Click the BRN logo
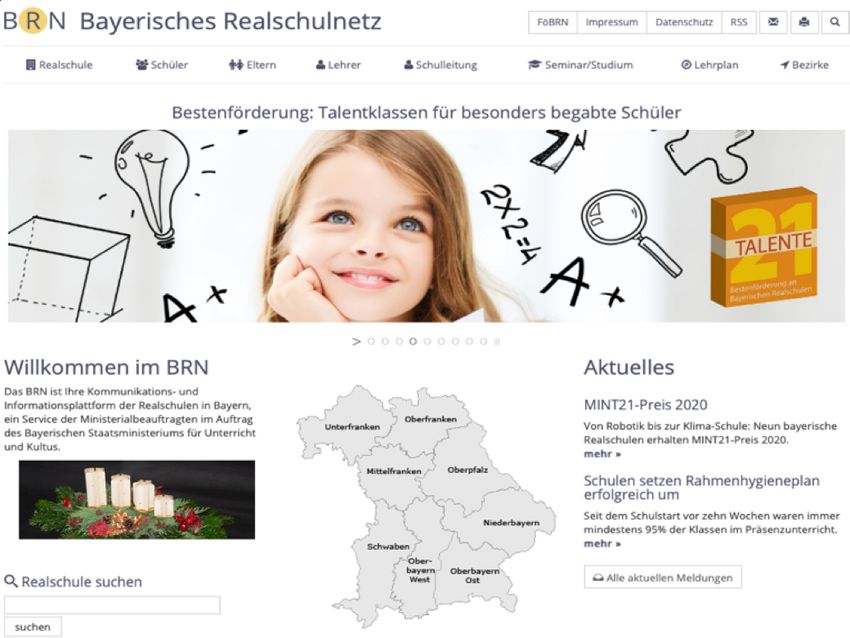Screen dimensions: 850x638 click(34, 21)
